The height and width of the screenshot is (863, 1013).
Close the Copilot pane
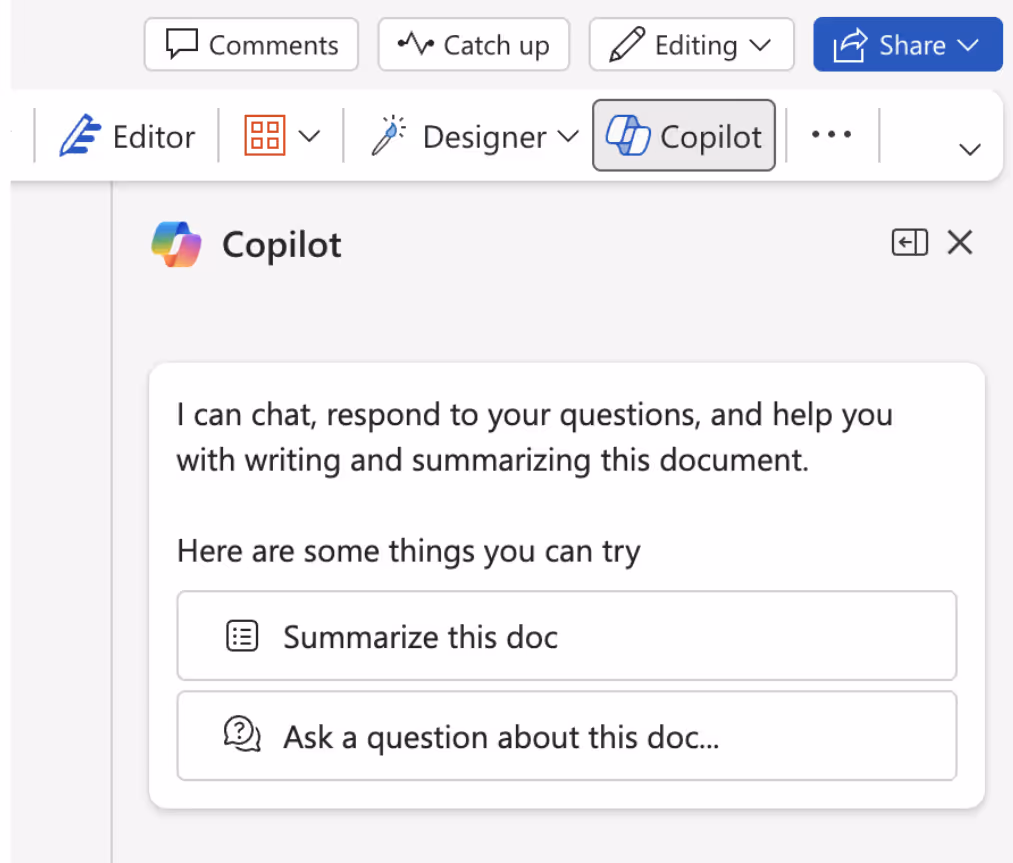(959, 242)
